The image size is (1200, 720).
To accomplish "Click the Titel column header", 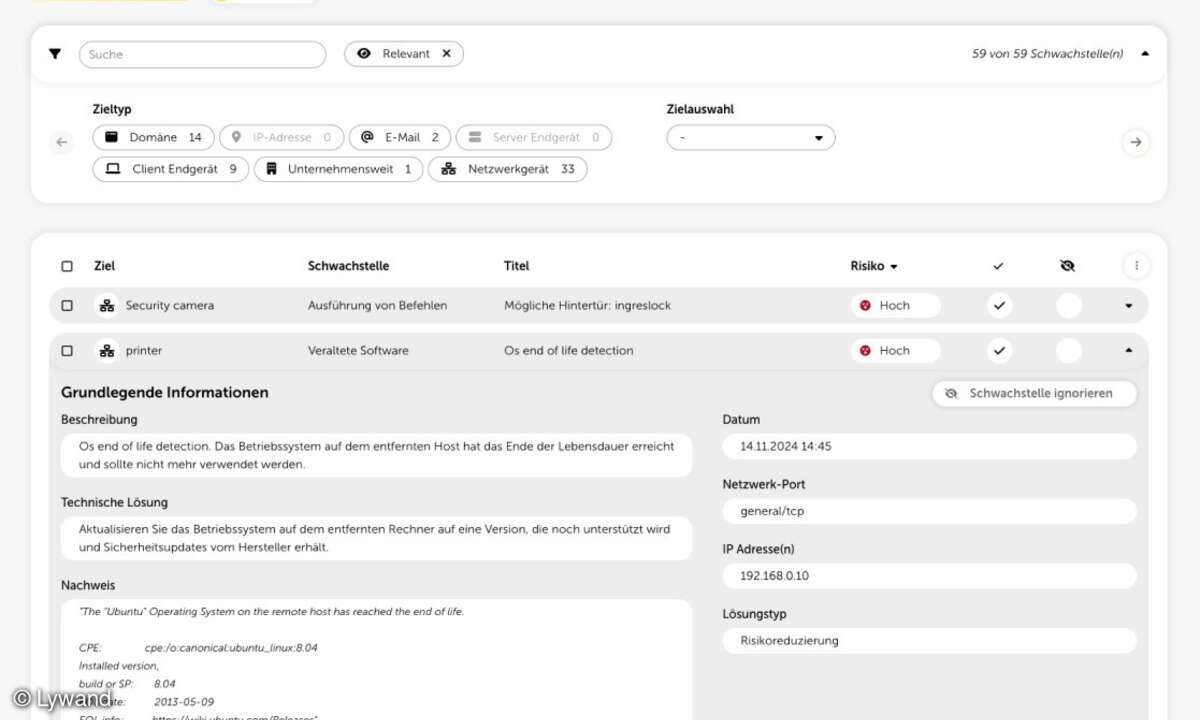I will tap(516, 266).
